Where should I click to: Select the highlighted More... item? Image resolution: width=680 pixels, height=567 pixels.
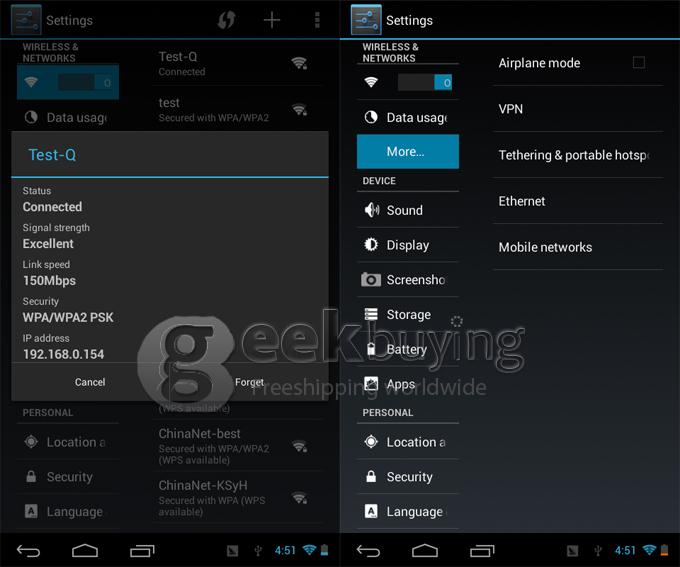coord(407,152)
